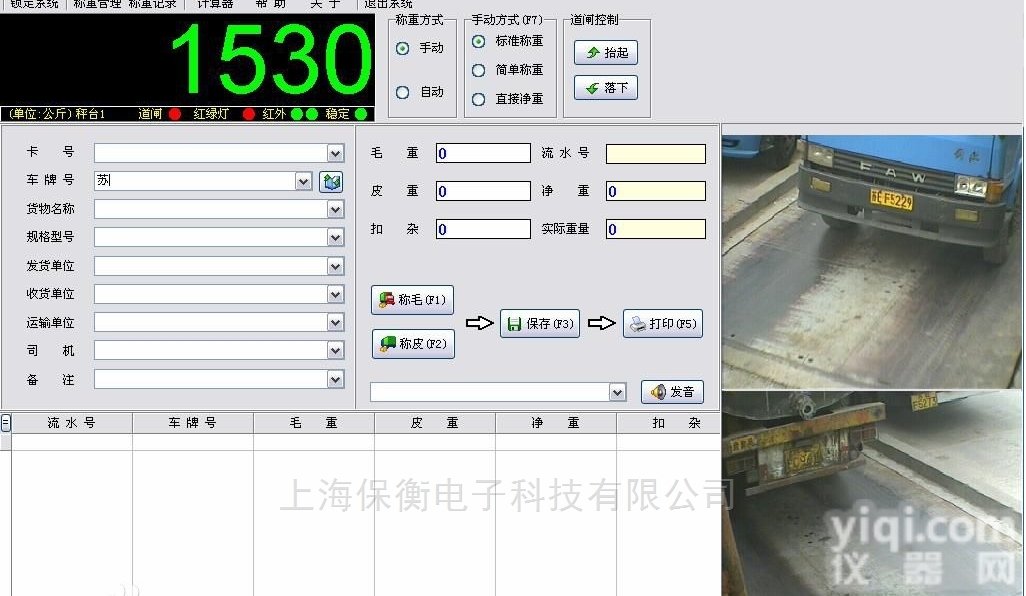Click the floppy disk save icon on 保存(F3)
Screen dimensions: 1026x596
(x=514, y=323)
